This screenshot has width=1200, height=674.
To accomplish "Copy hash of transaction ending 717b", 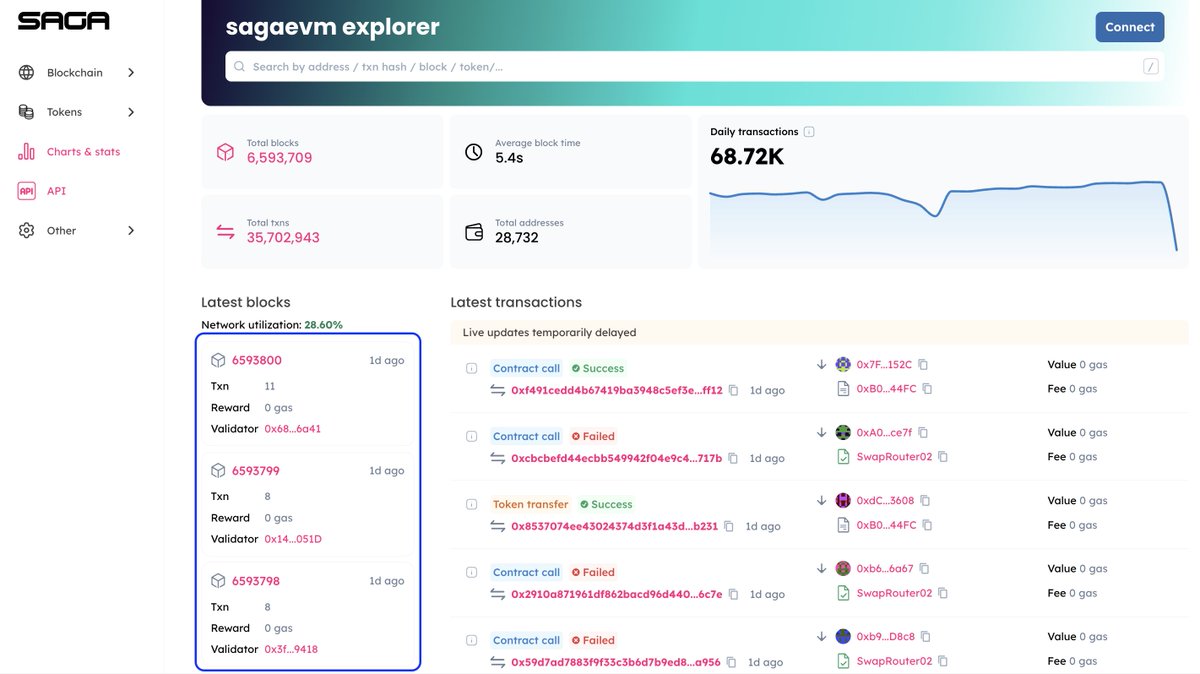I will [x=734, y=458].
